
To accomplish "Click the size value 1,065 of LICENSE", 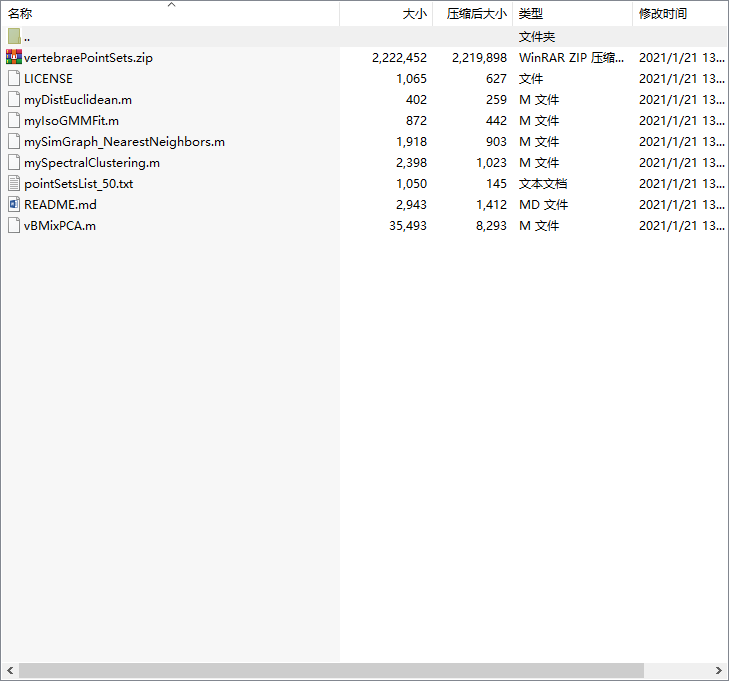I will click(x=411, y=79).
